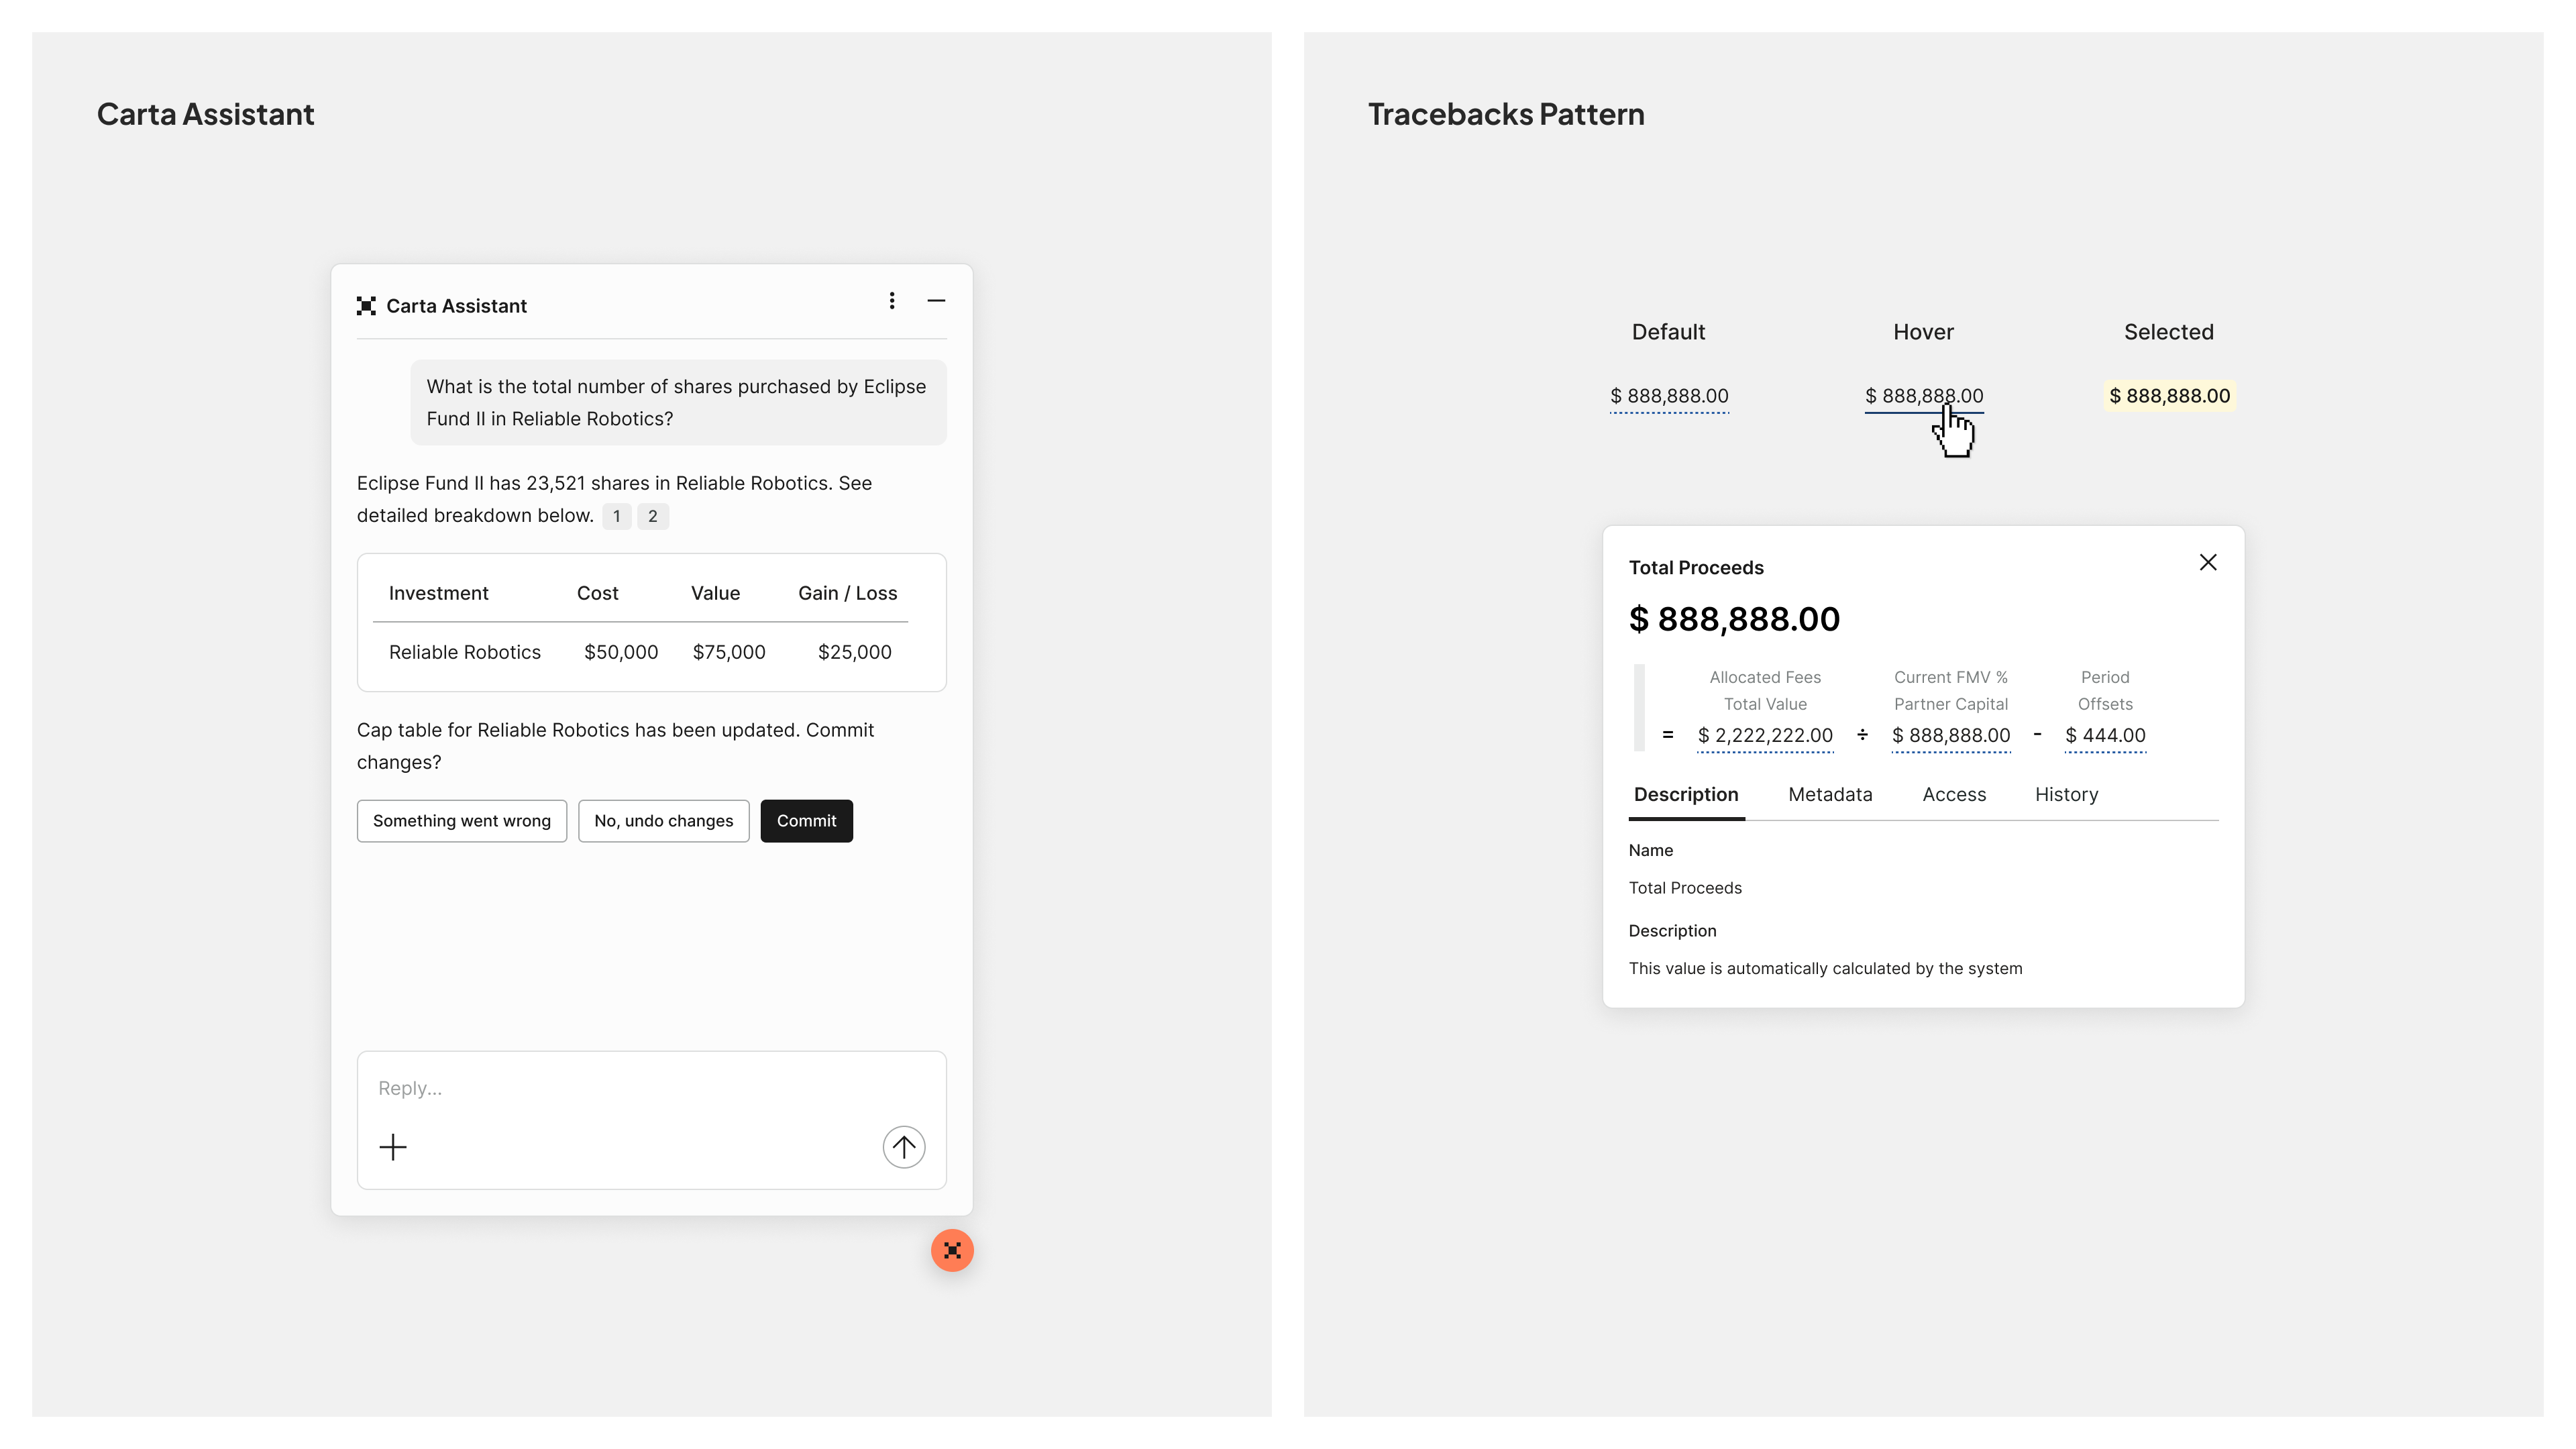The width and height of the screenshot is (2576, 1449).
Task: Close the Total Proceeds popover
Action: coord(2208,562)
